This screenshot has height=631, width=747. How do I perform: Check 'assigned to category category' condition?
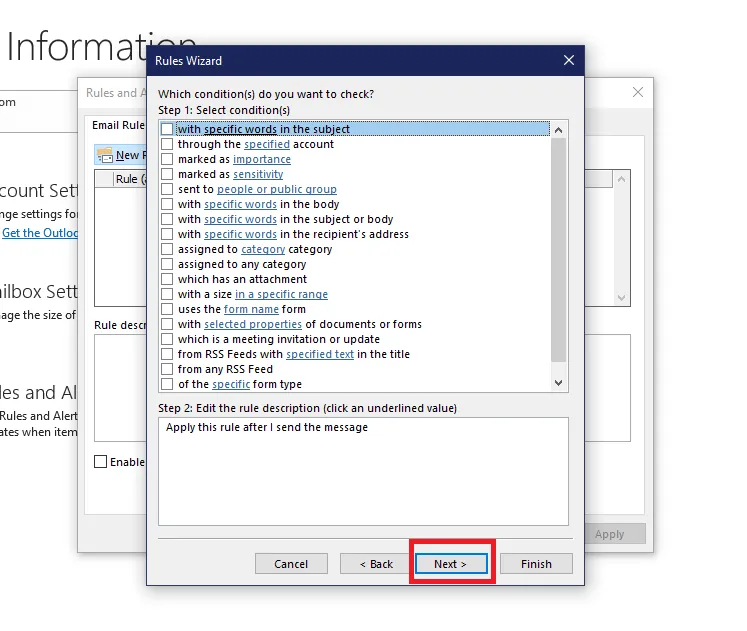(x=167, y=249)
